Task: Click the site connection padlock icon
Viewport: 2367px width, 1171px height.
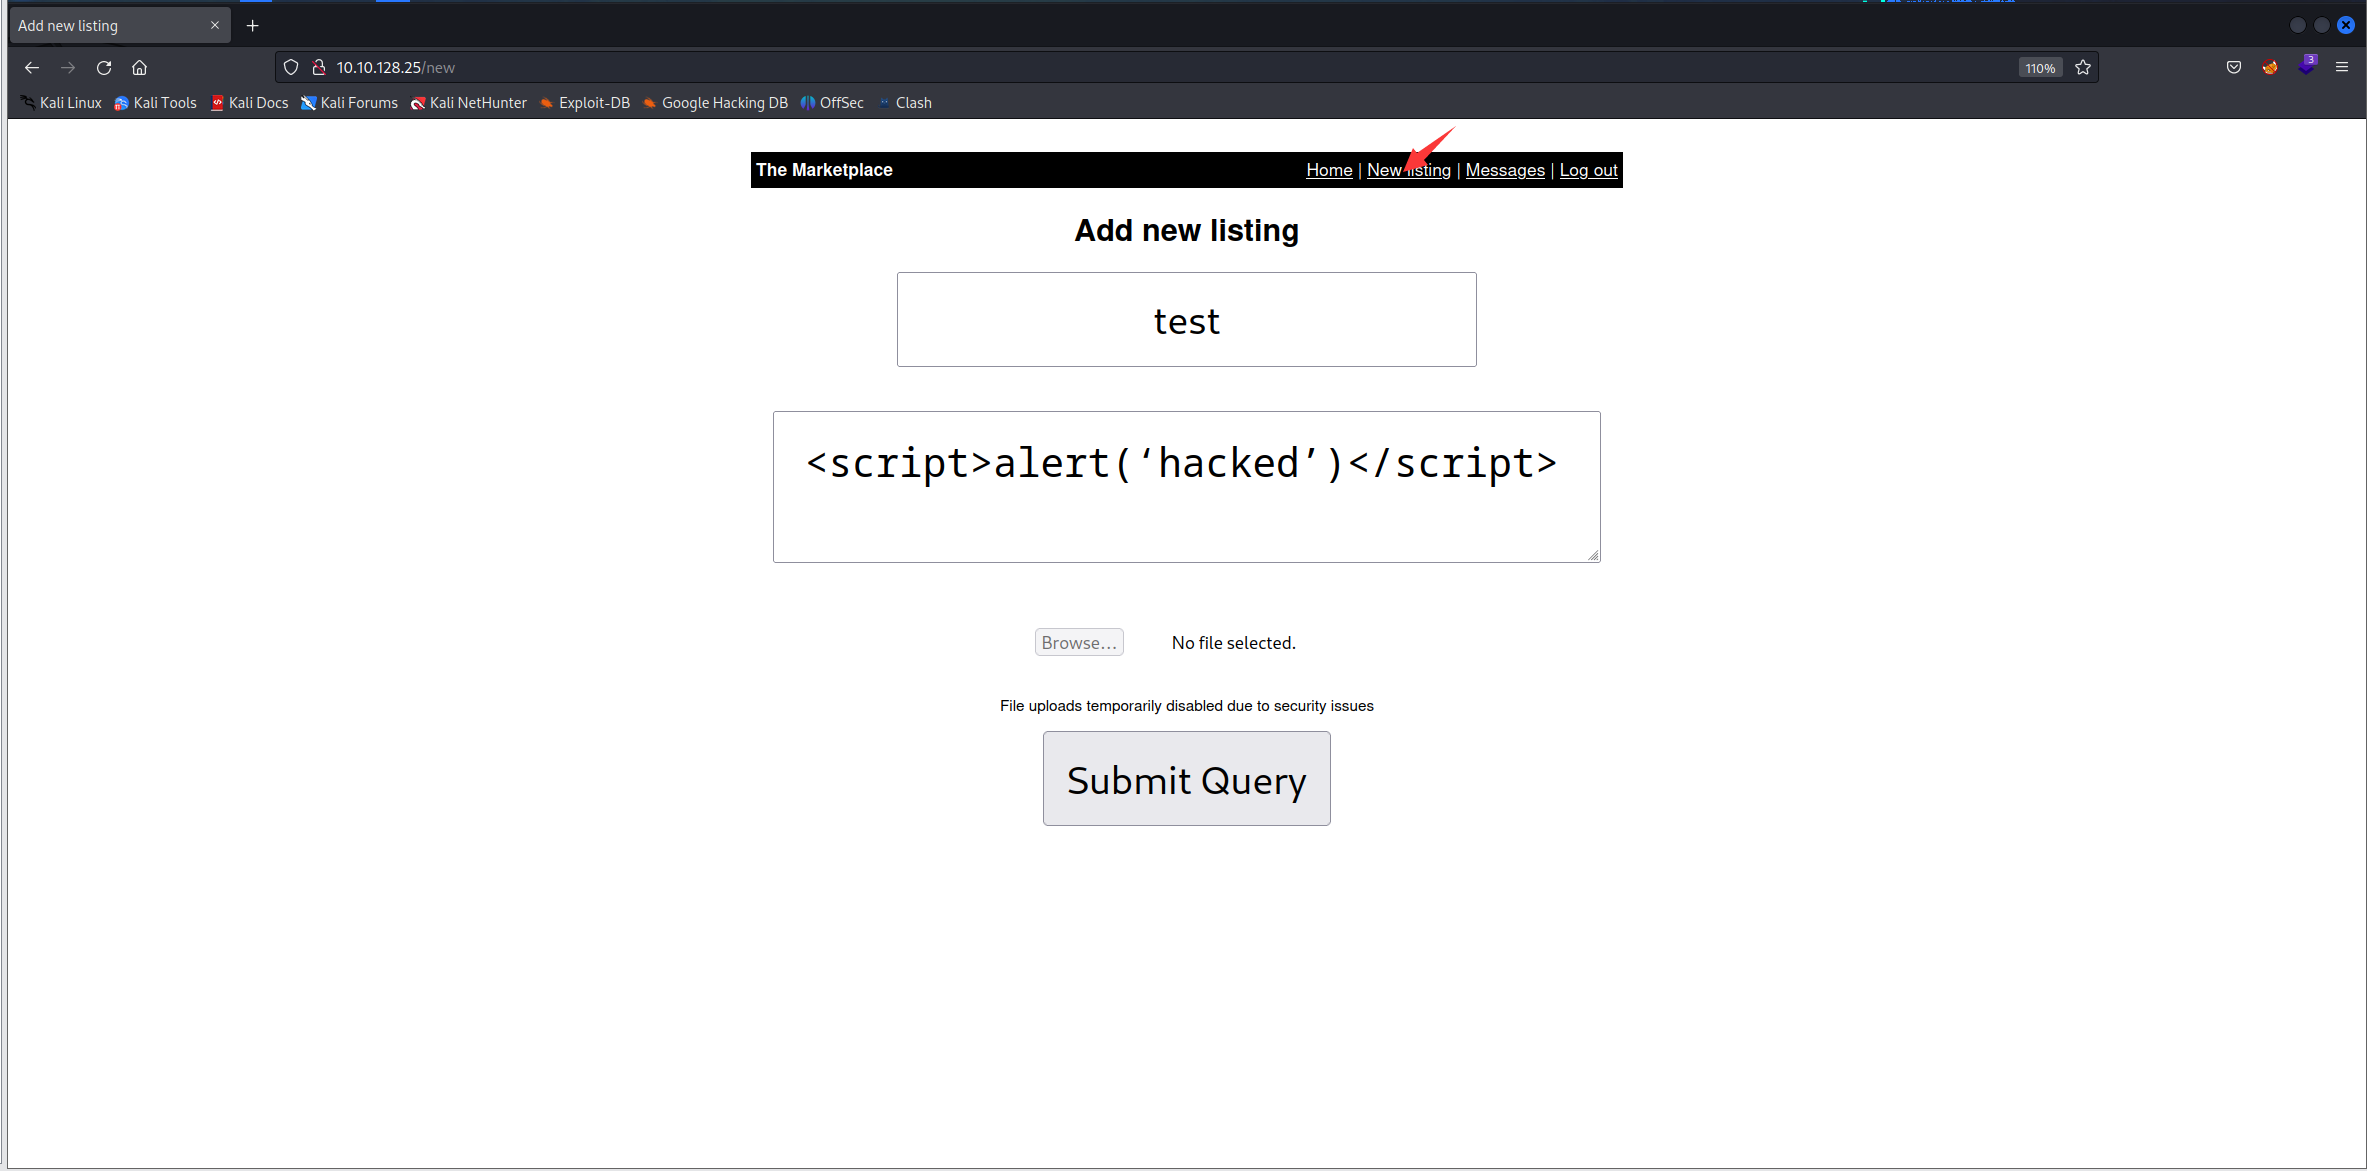Action: [319, 68]
